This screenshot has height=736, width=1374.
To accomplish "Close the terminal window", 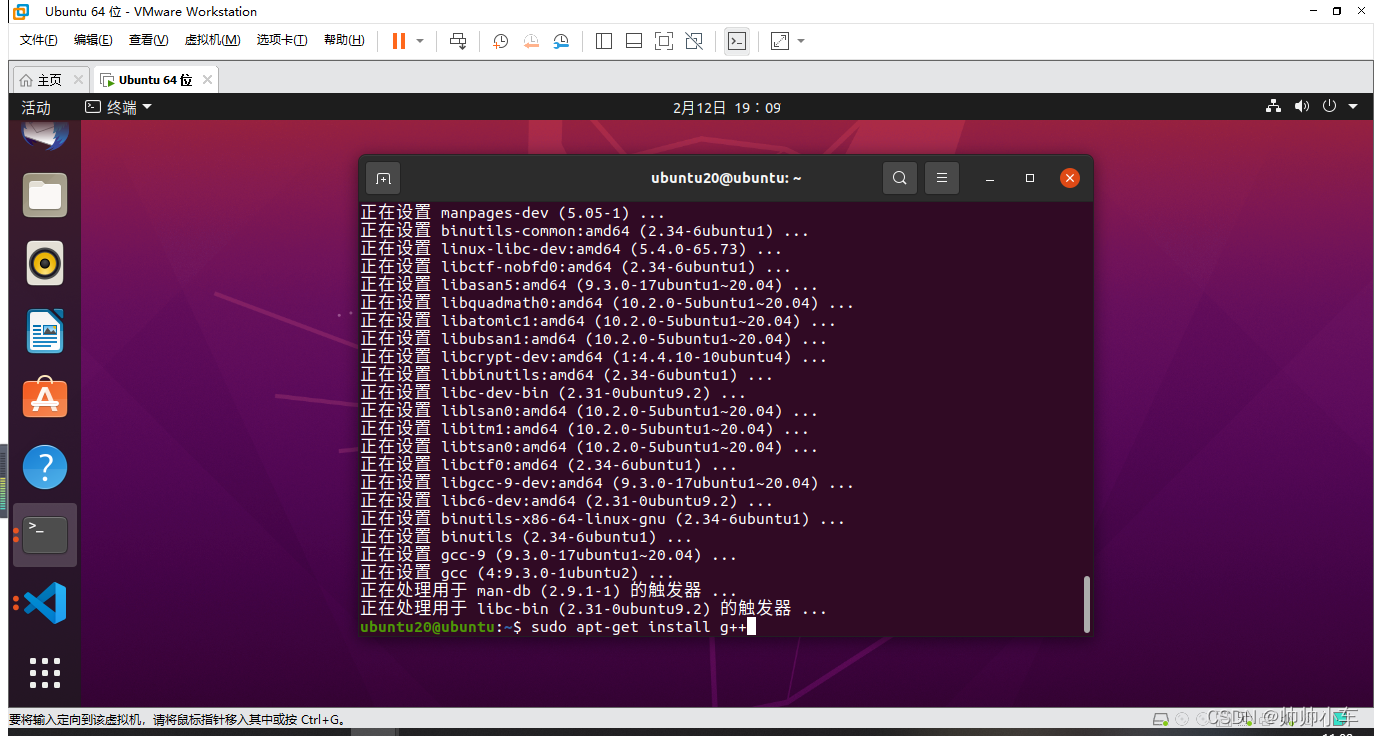I will point(1070,178).
